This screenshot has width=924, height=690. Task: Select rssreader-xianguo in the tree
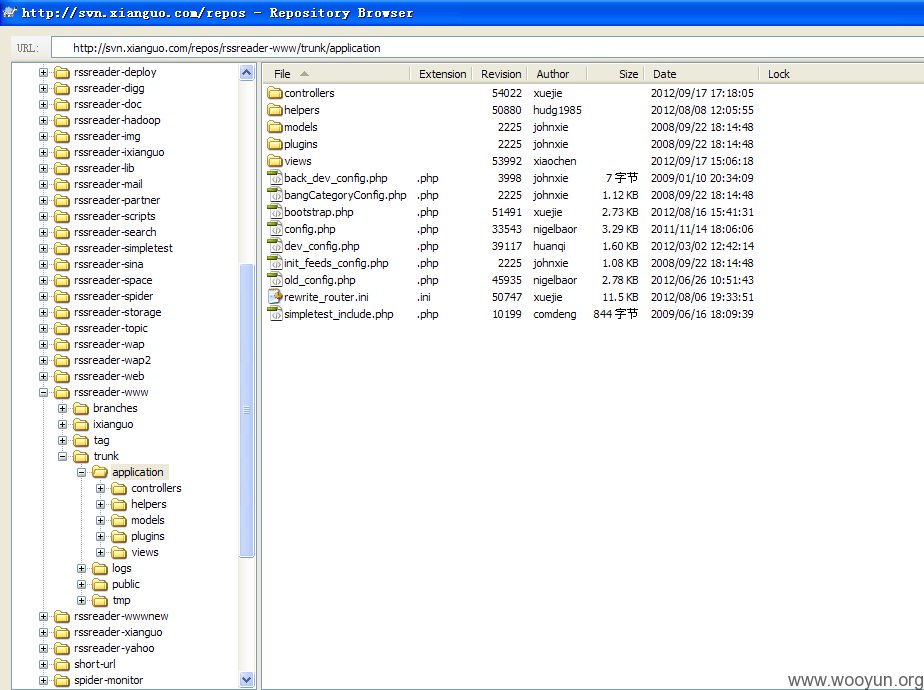tap(118, 632)
